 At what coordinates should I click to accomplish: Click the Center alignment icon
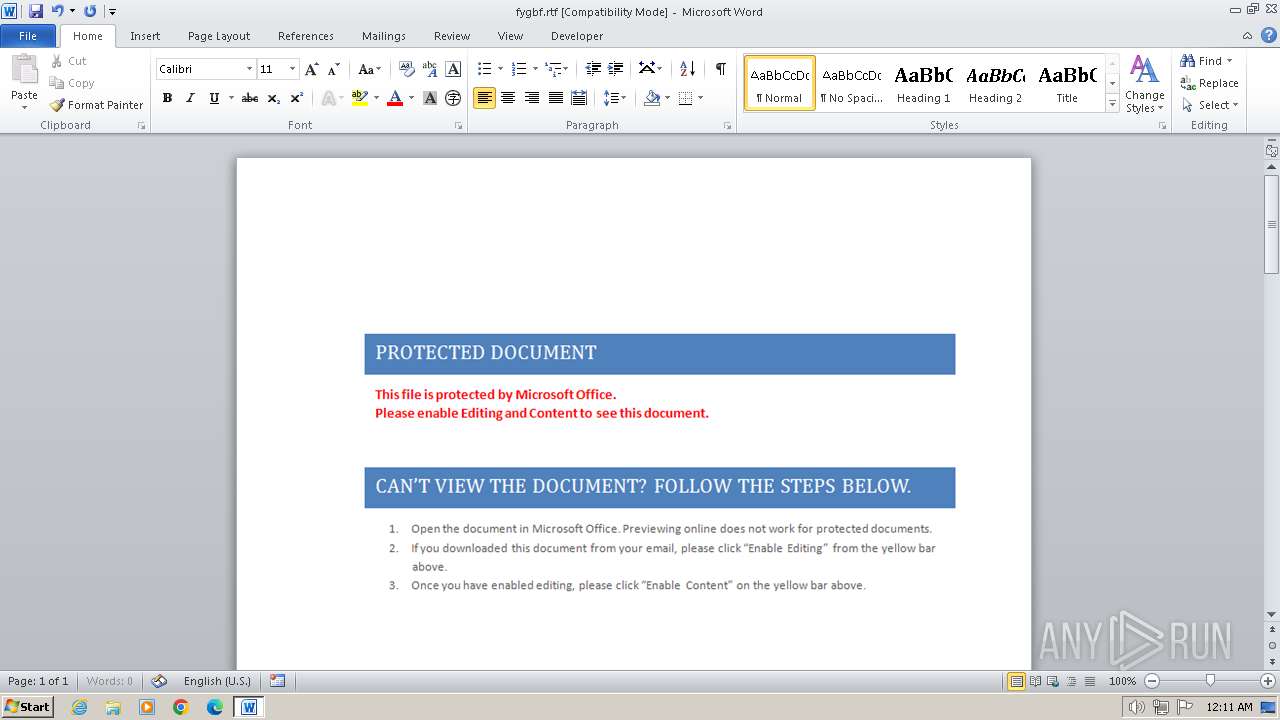(x=508, y=98)
